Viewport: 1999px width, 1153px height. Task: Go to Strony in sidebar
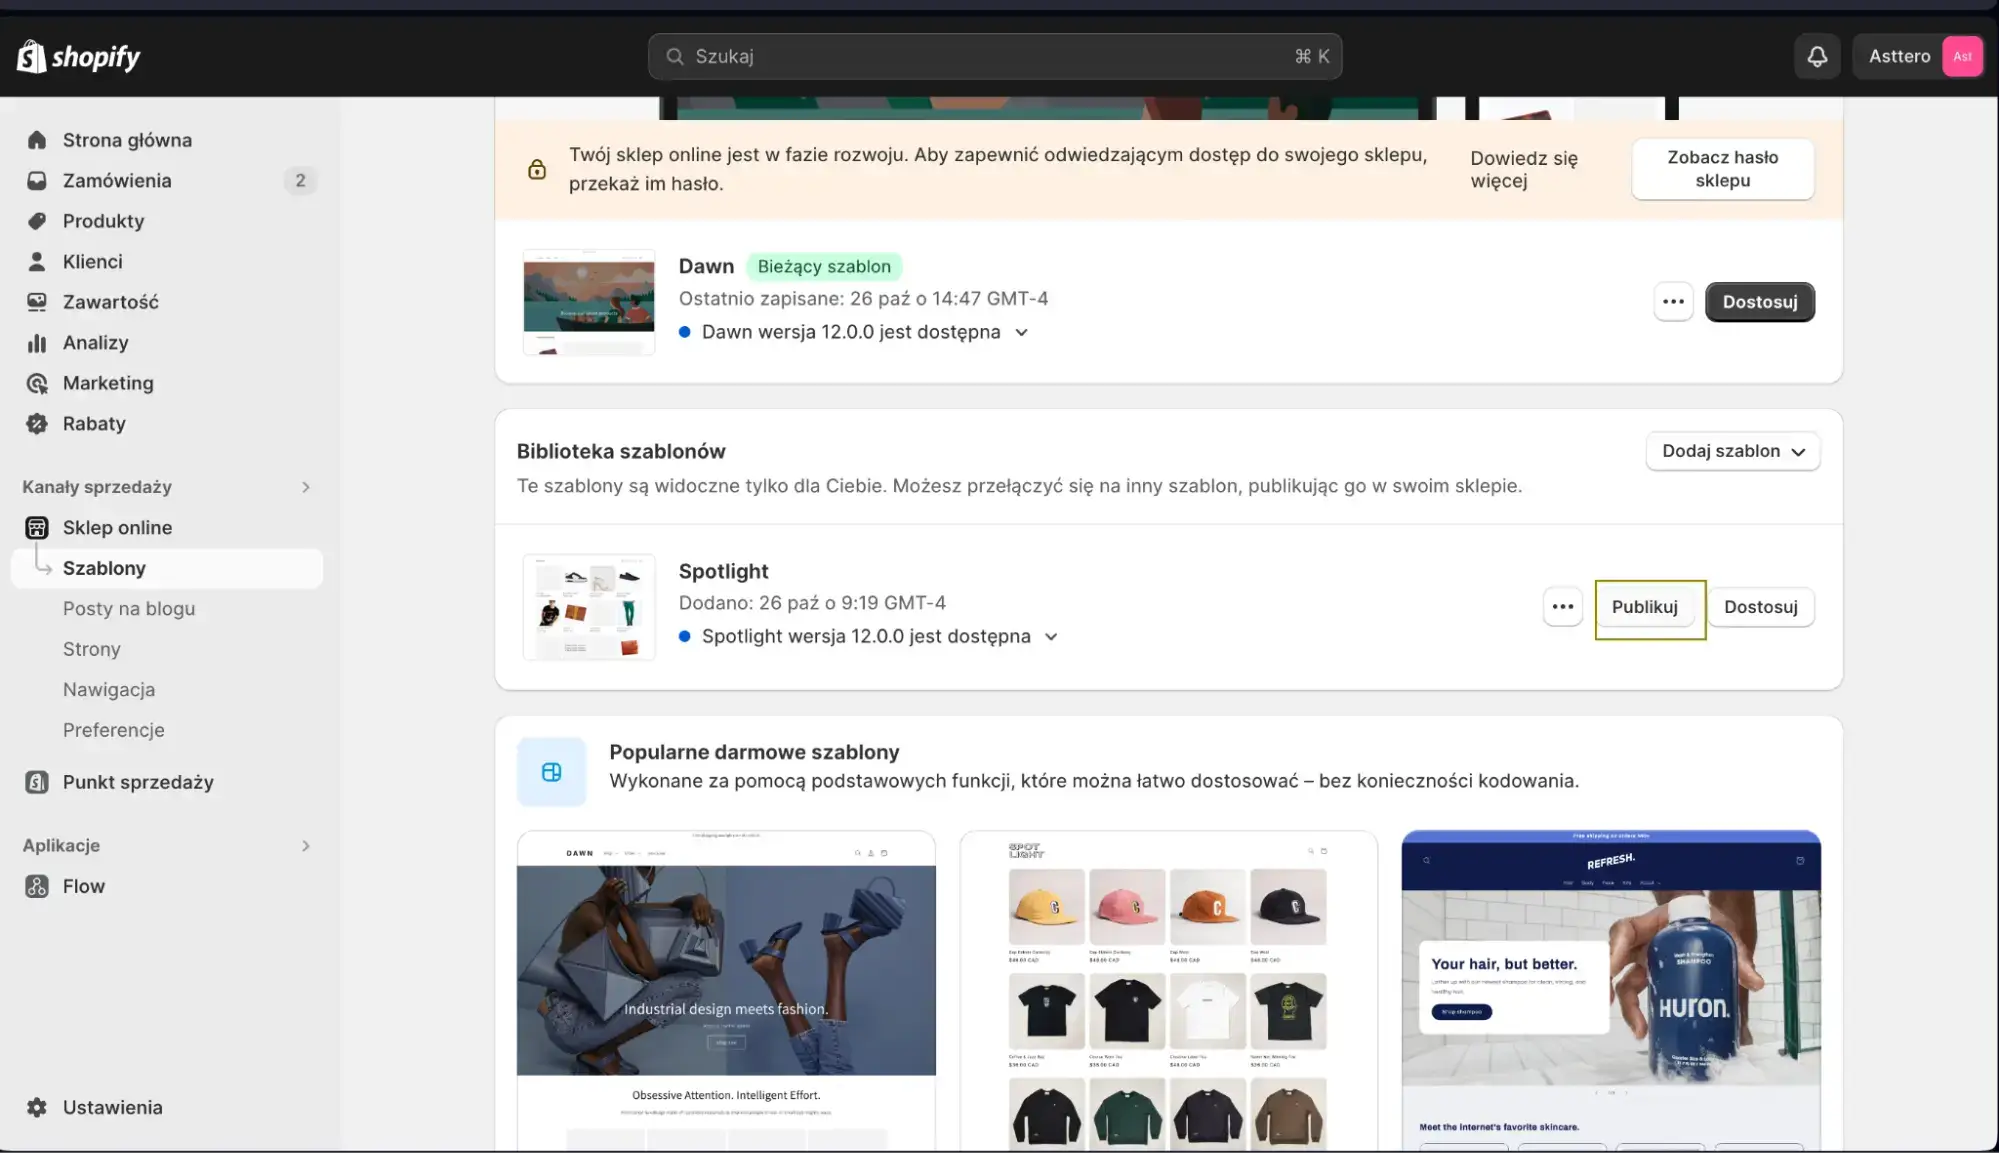[92, 649]
